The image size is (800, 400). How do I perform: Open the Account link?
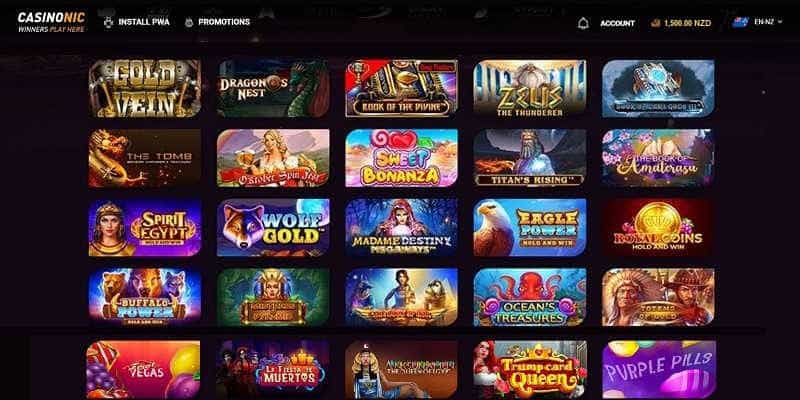(x=617, y=23)
